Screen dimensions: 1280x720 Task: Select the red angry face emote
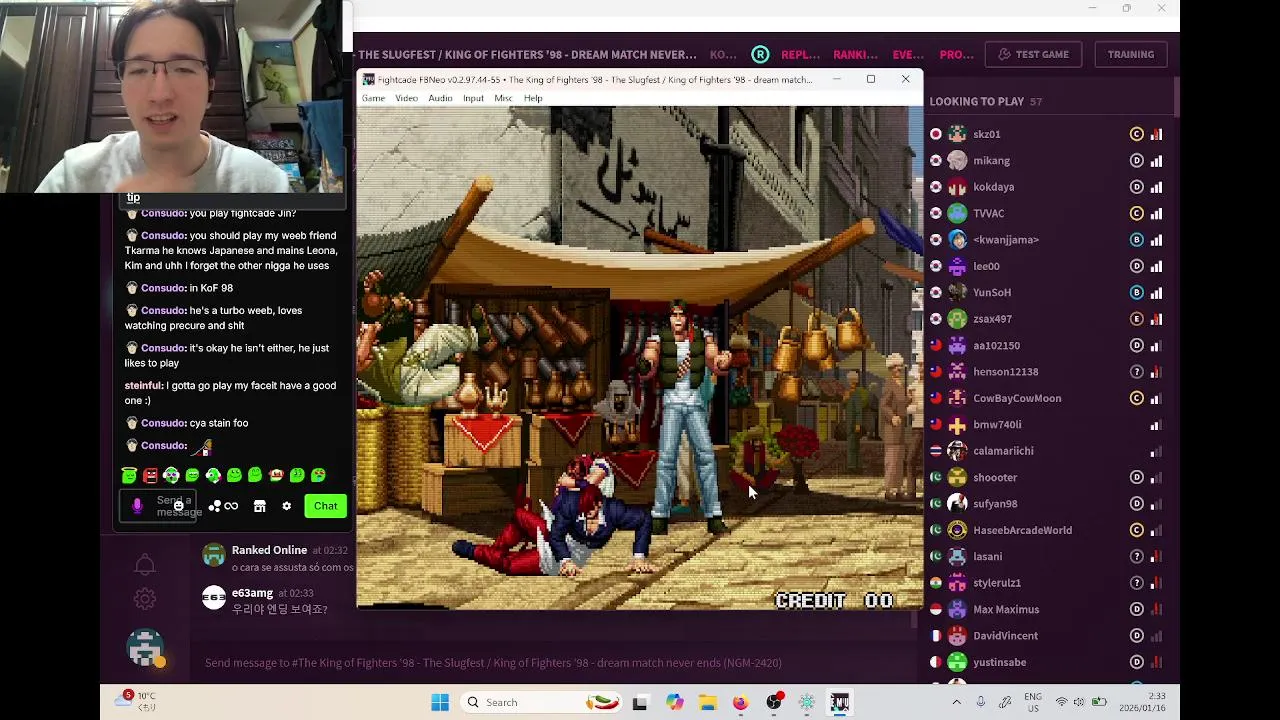tap(150, 475)
